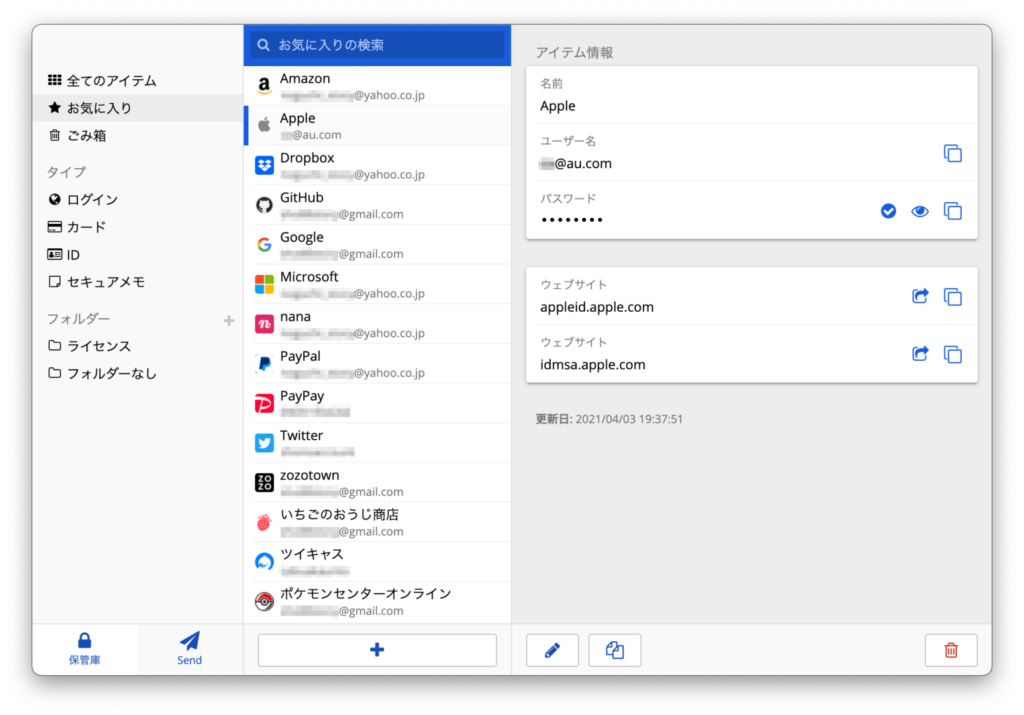Screen dimensions: 1024x715
Task: Switch to the Send tab
Action: click(189, 649)
